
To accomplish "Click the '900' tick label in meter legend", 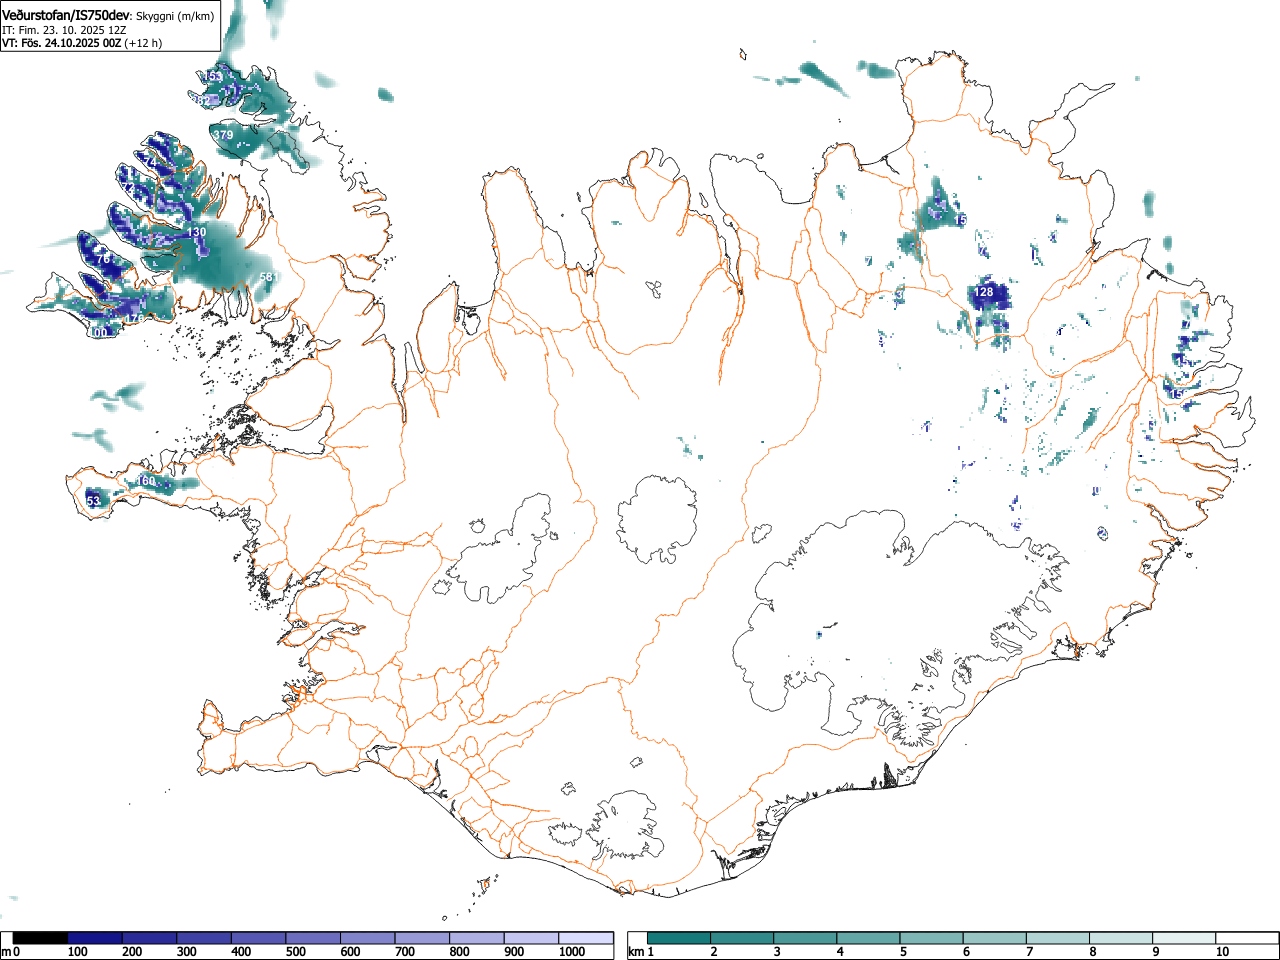I will tap(513, 952).
